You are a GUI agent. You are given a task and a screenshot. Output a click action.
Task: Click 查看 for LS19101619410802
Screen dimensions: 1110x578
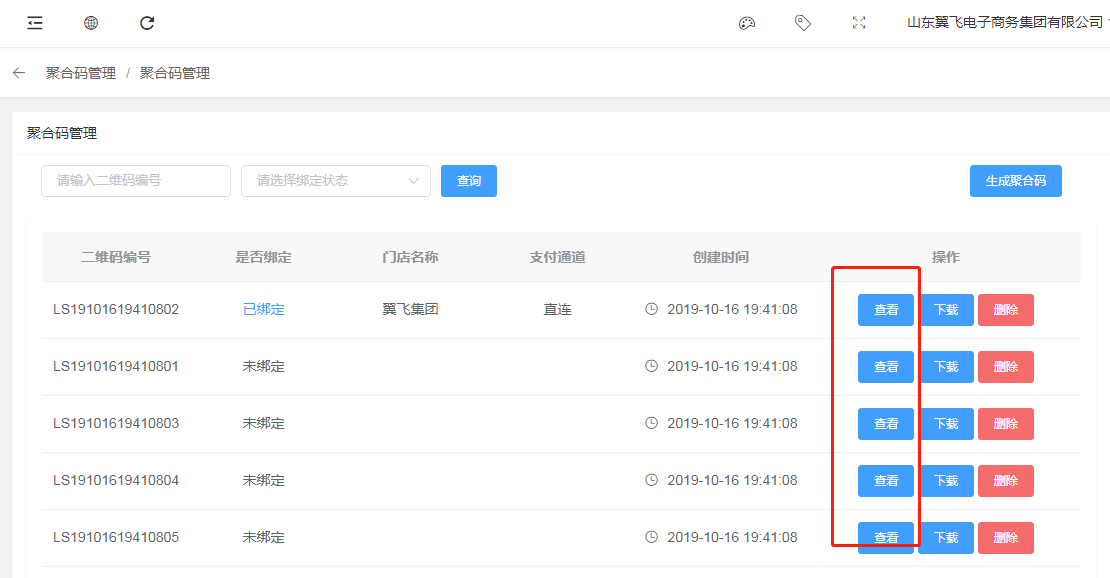(886, 310)
